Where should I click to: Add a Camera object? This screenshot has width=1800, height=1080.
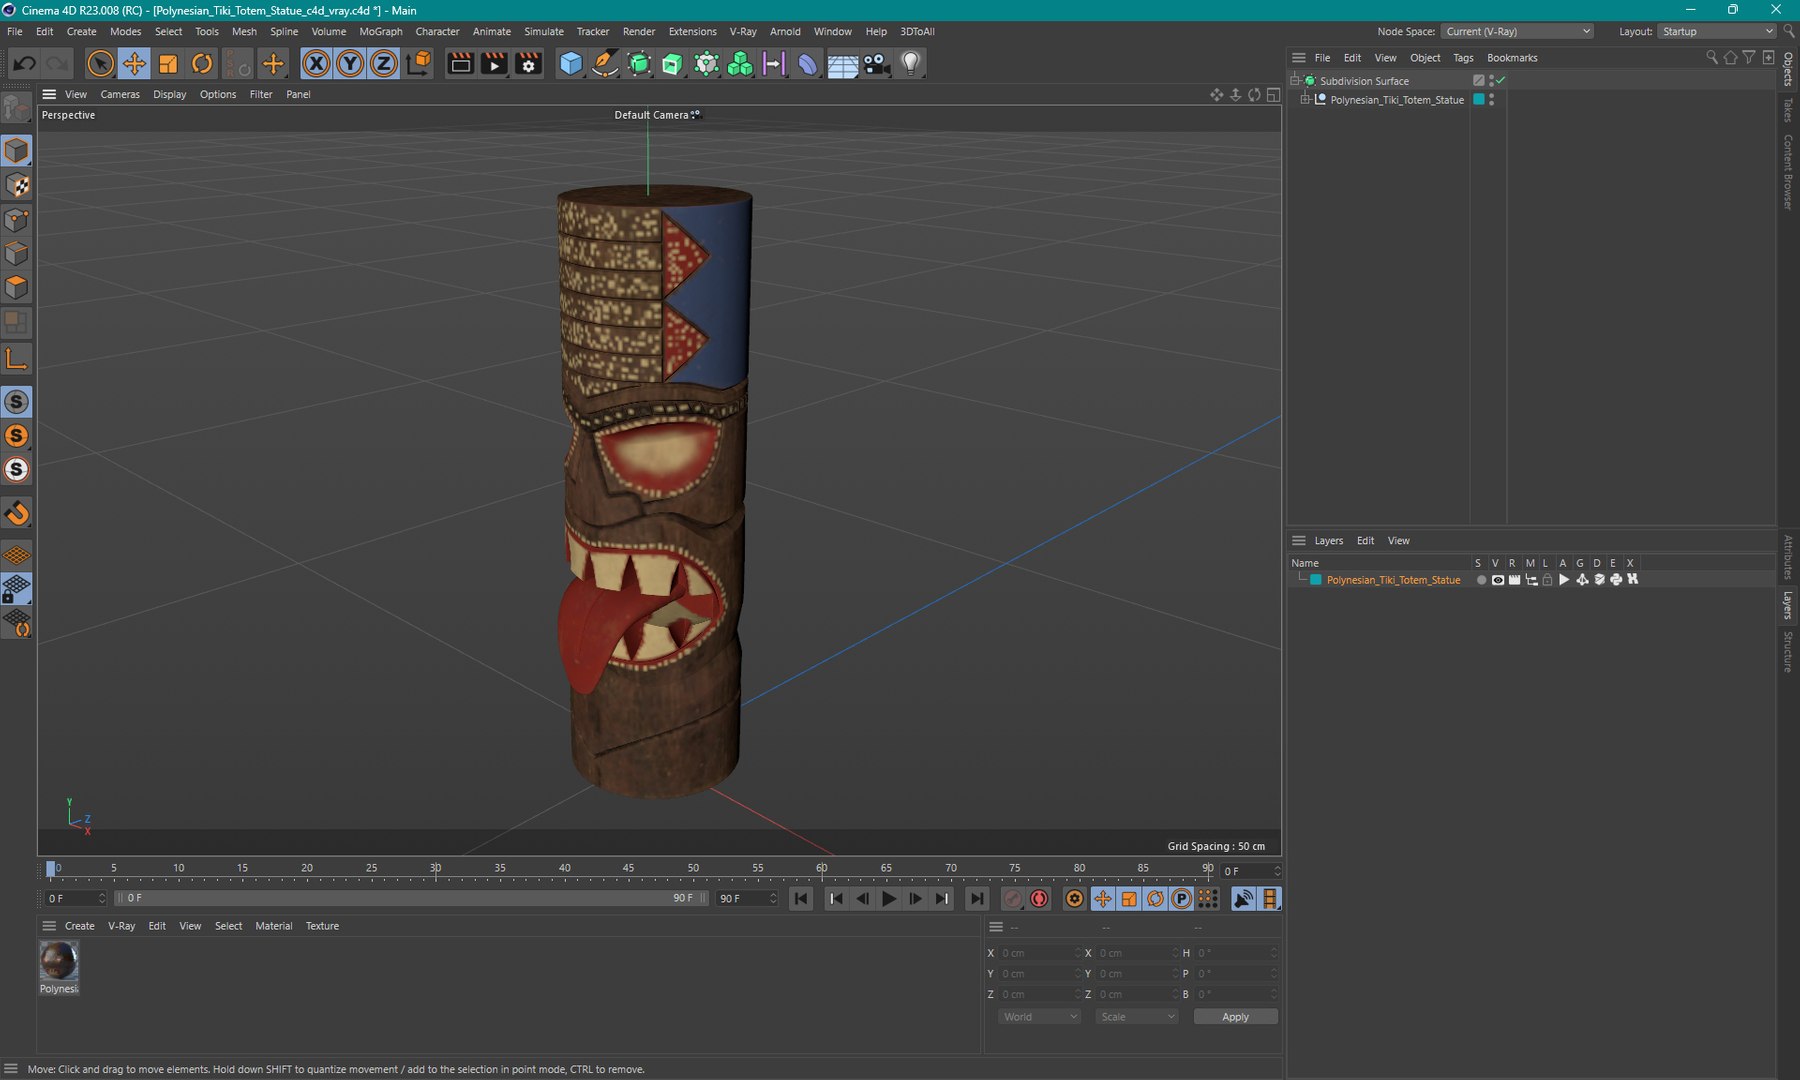coord(876,64)
